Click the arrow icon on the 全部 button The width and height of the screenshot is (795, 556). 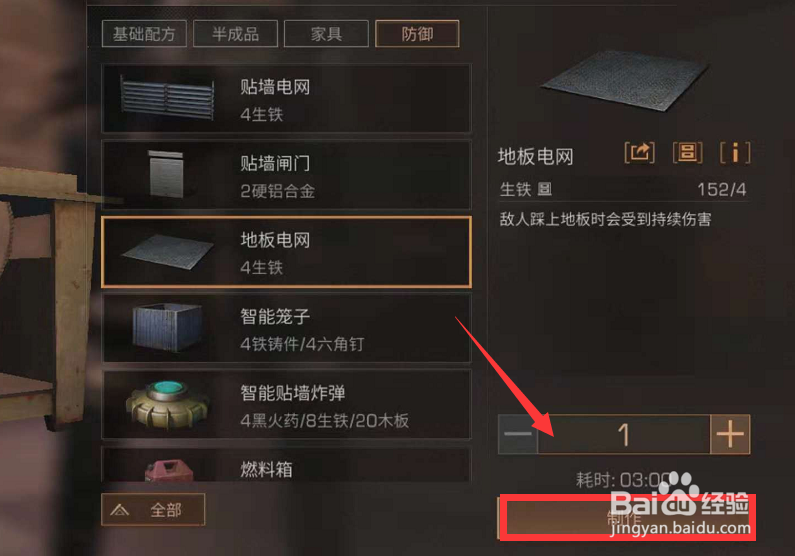pyautogui.click(x=120, y=510)
